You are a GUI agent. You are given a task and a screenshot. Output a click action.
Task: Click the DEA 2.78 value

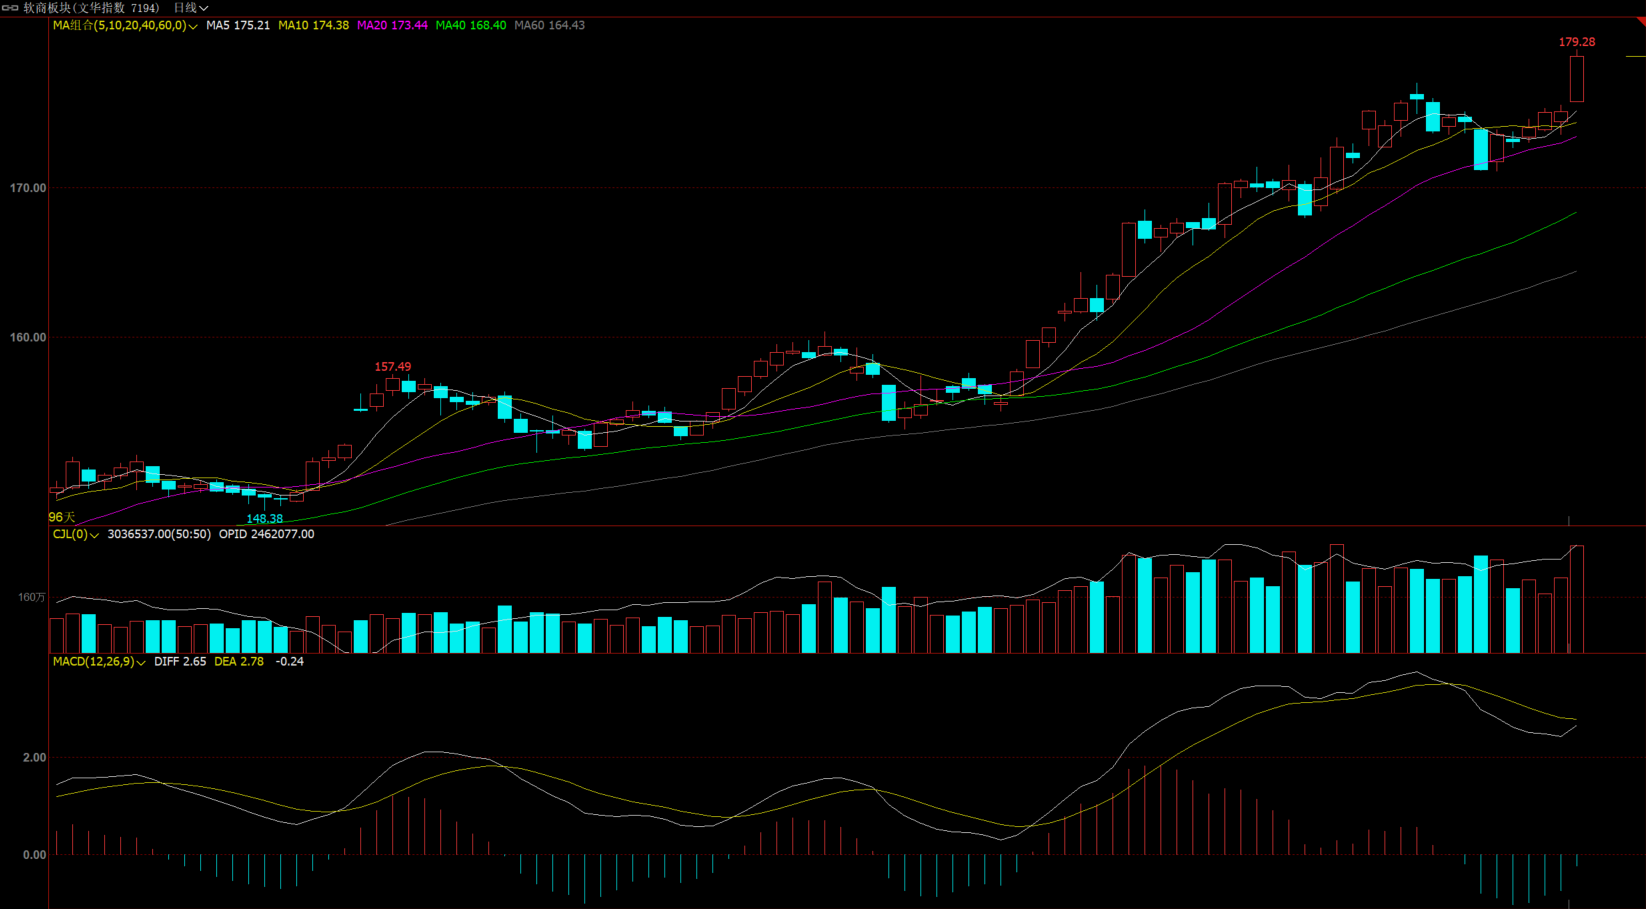point(239,662)
